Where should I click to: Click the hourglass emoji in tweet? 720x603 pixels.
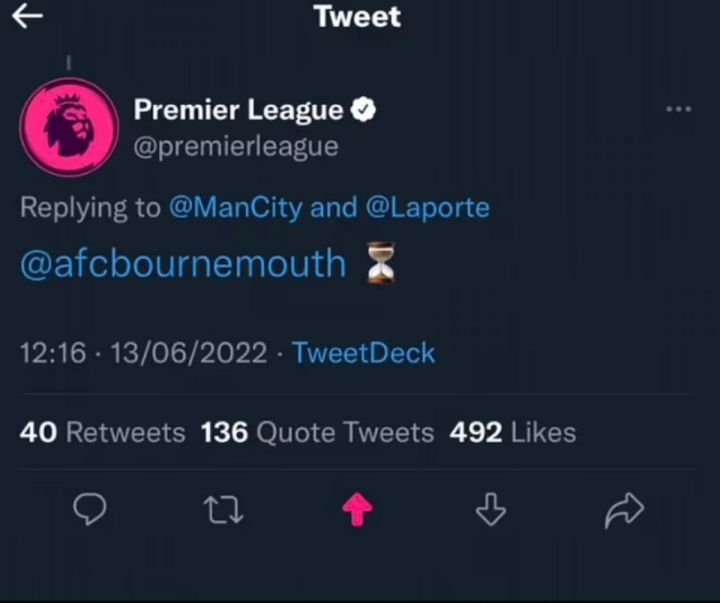[x=380, y=263]
